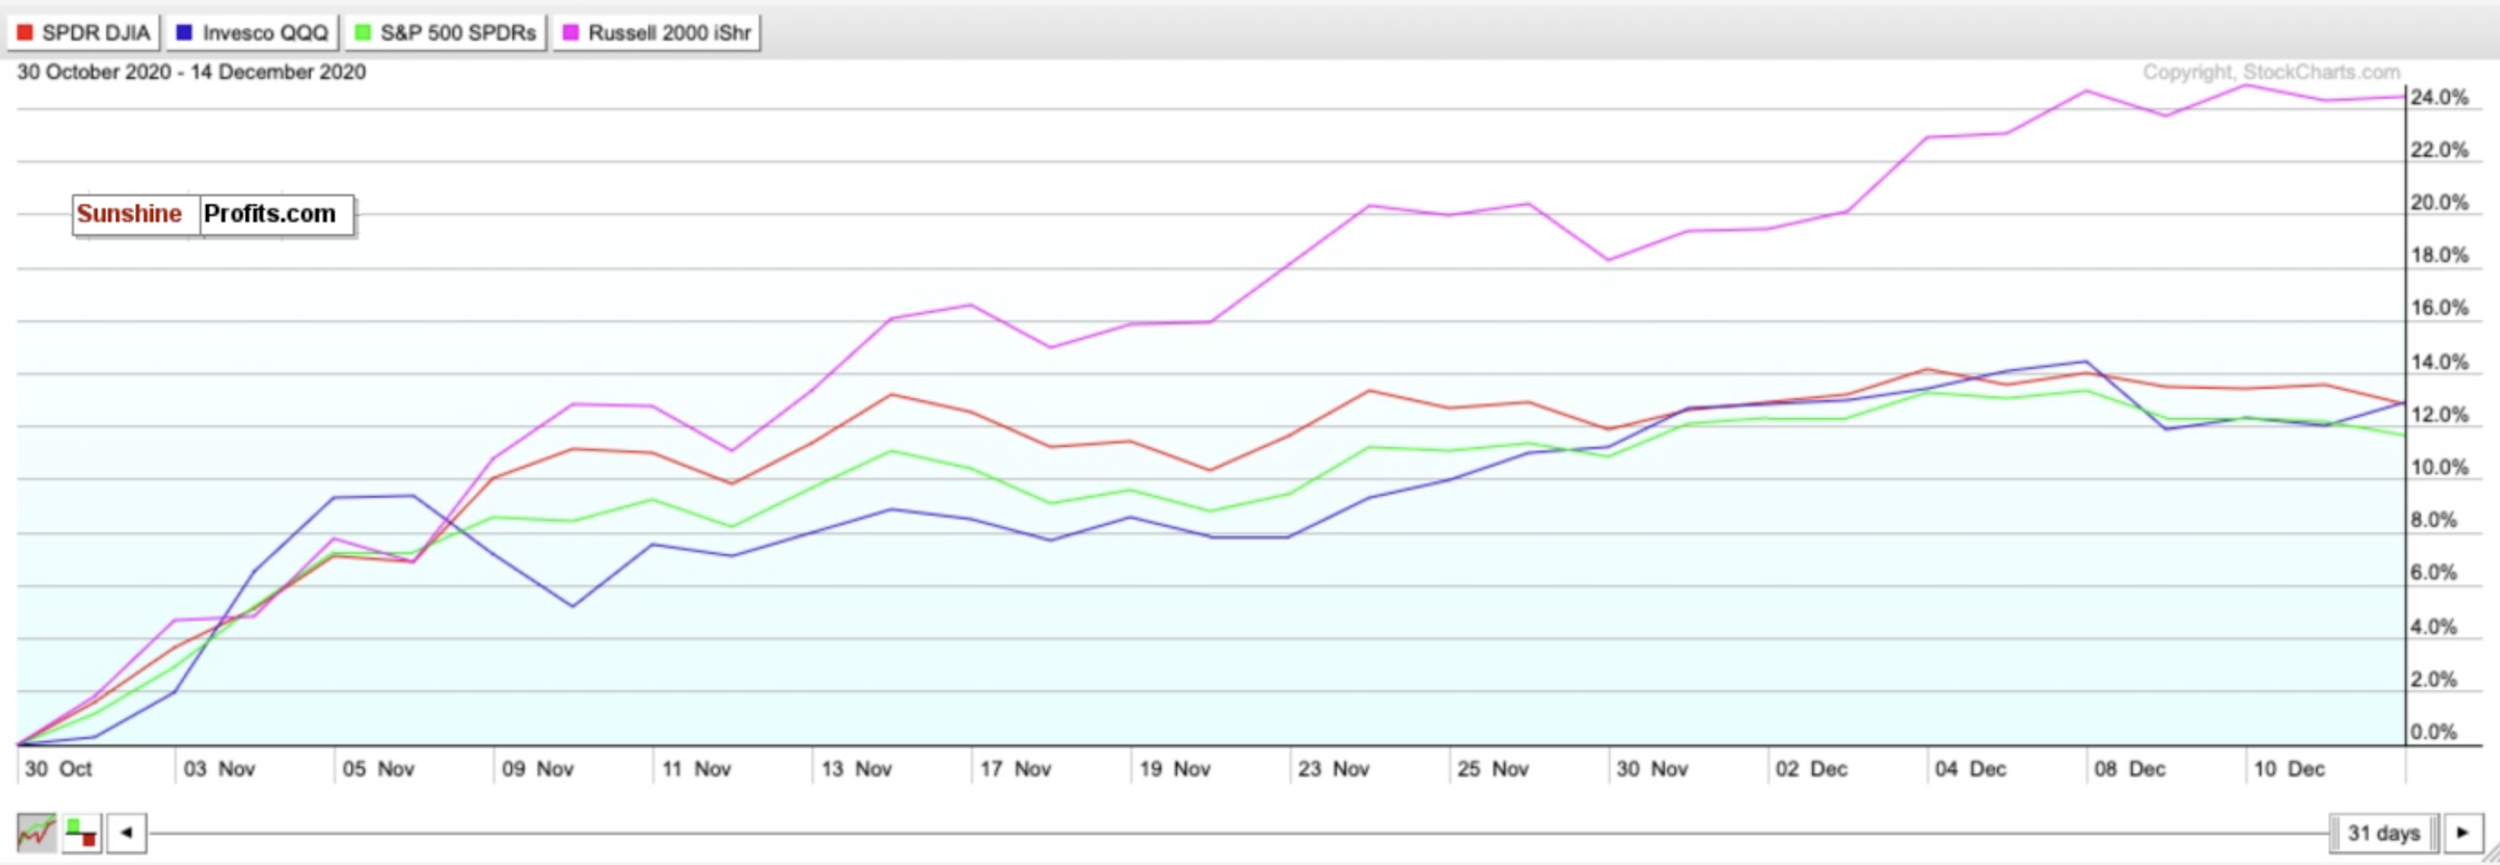Click the 30 Oct date label

pos(58,769)
